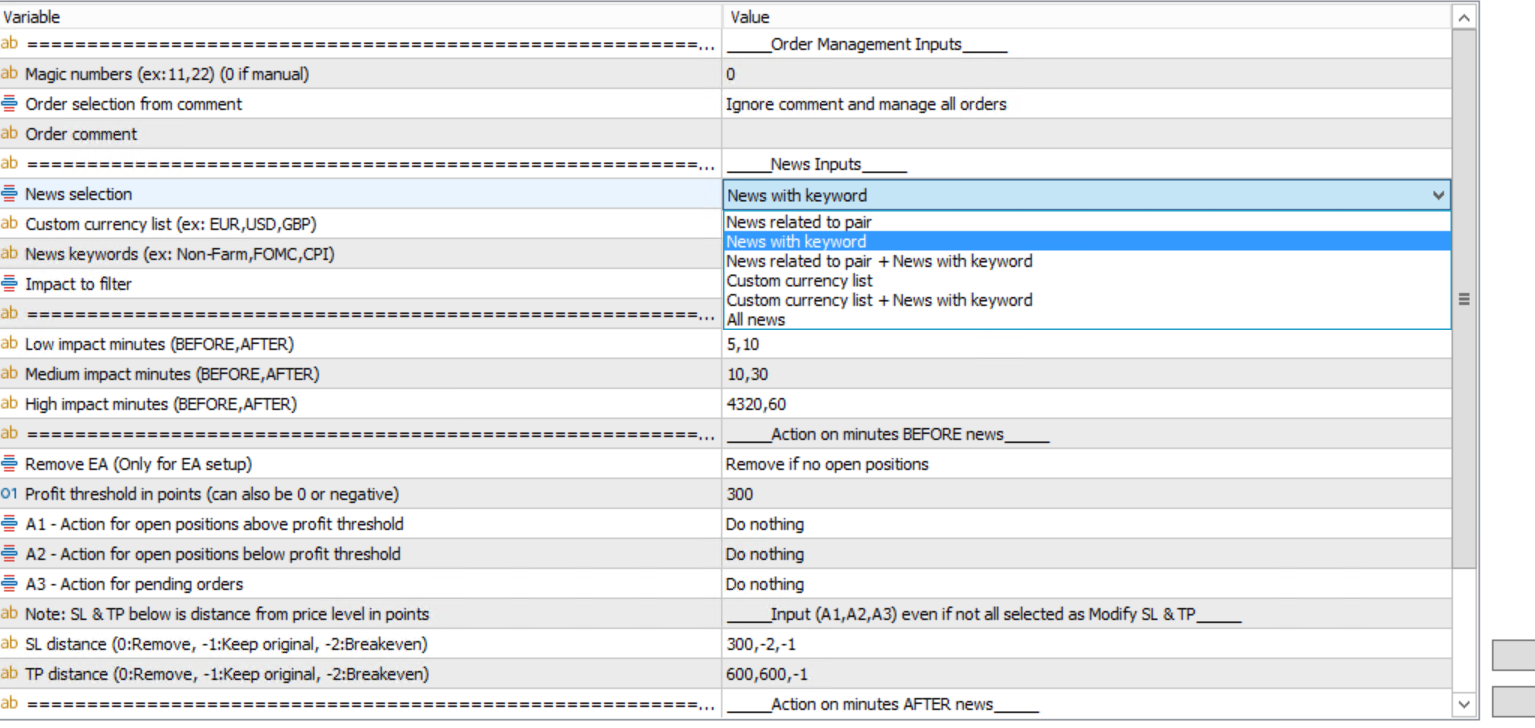1535x728 pixels.
Task: Choose the plain 'Custom currency list' dropdown option
Action: (x=1087, y=281)
